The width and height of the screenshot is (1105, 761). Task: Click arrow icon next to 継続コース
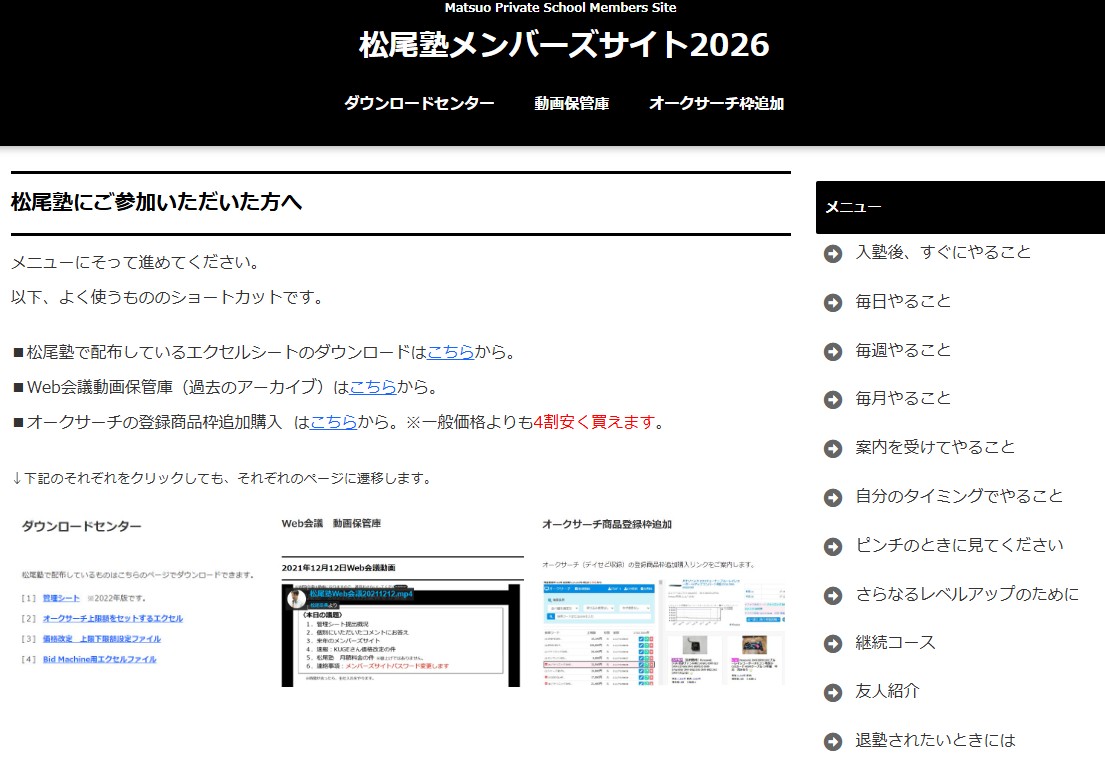pos(832,643)
